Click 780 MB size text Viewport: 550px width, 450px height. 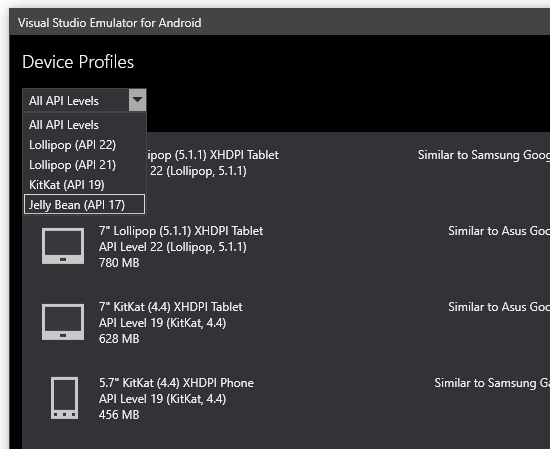119,263
